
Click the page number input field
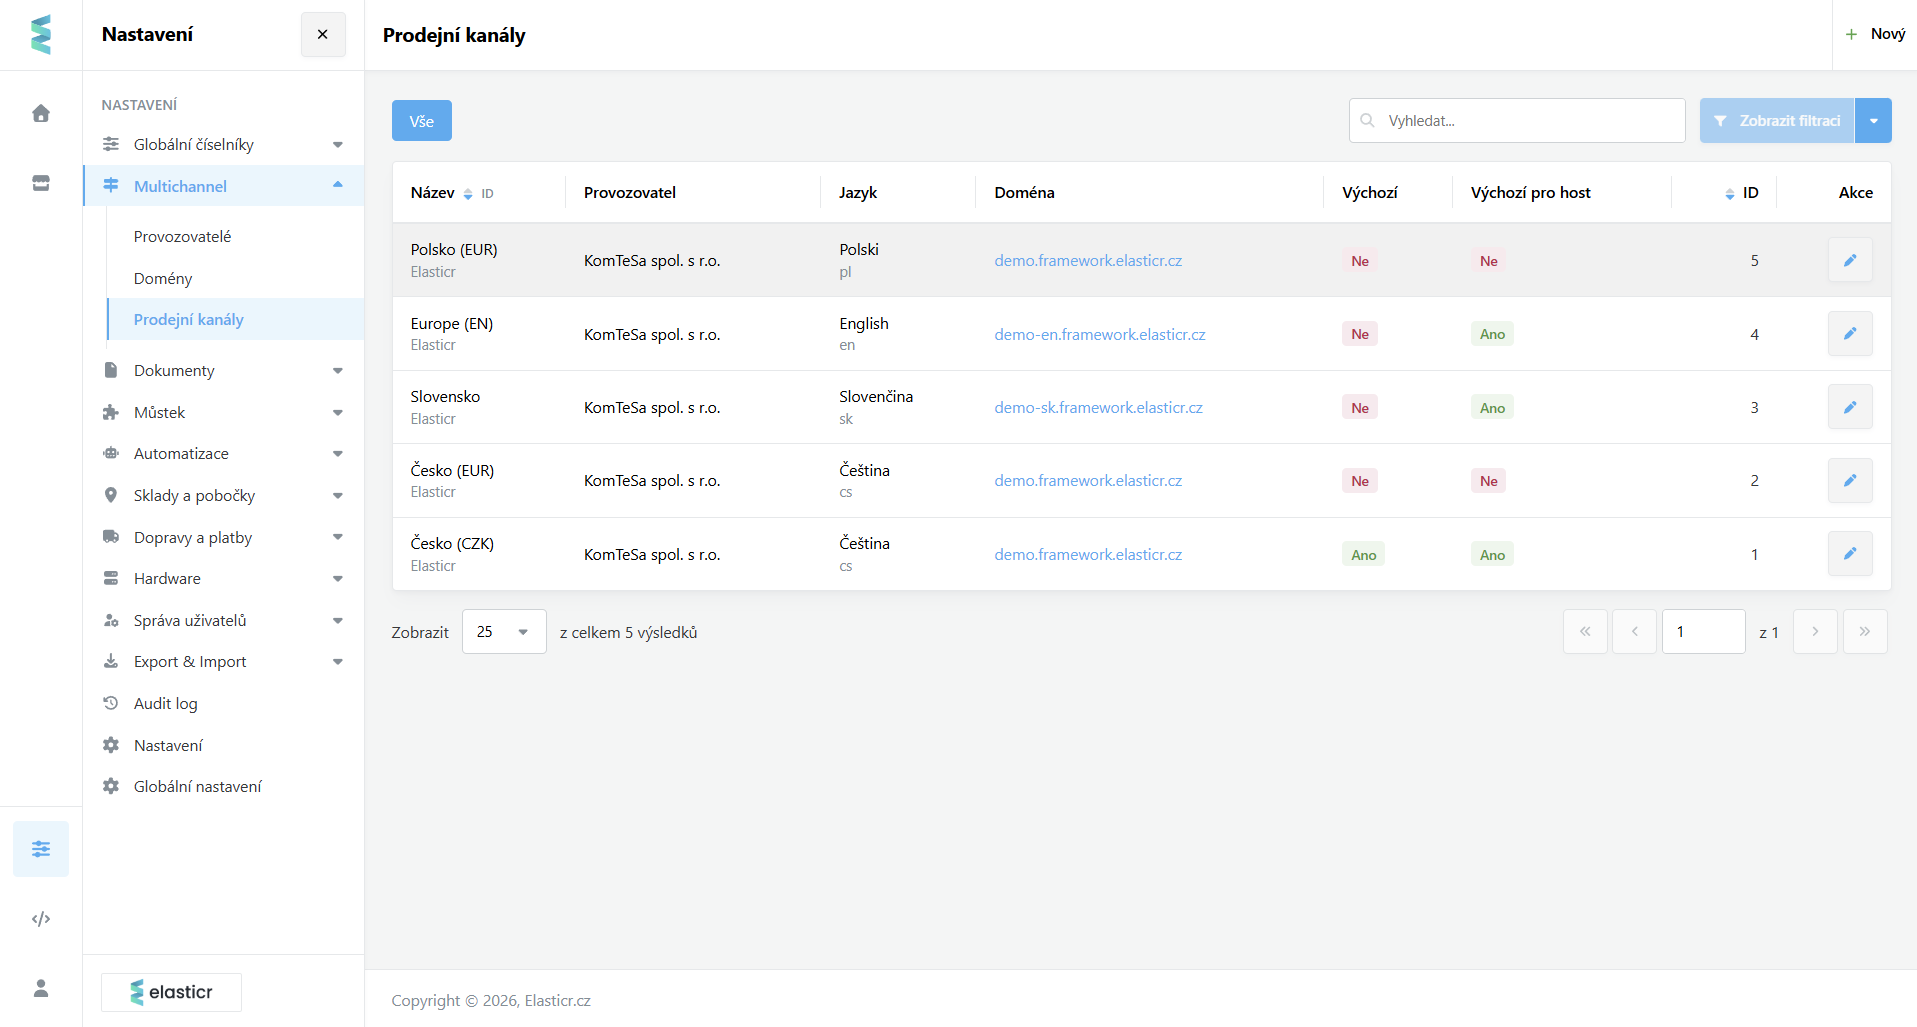[1704, 632]
